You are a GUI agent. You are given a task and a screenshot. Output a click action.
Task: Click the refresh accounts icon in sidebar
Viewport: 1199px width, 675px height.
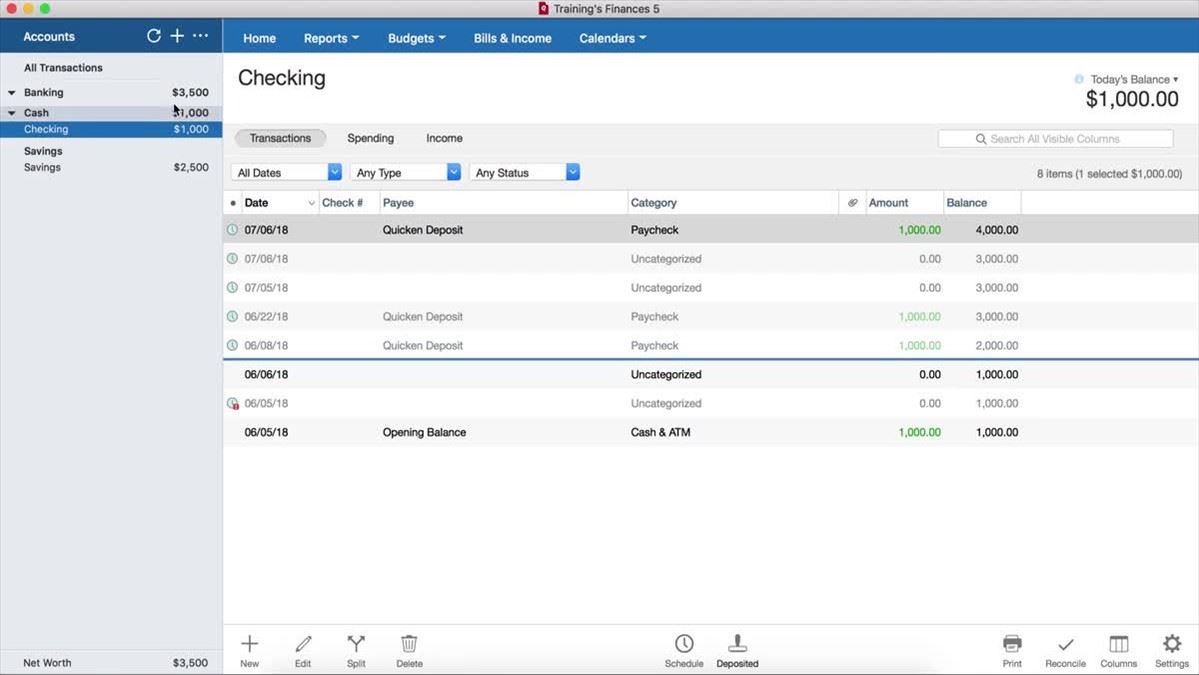[154, 36]
